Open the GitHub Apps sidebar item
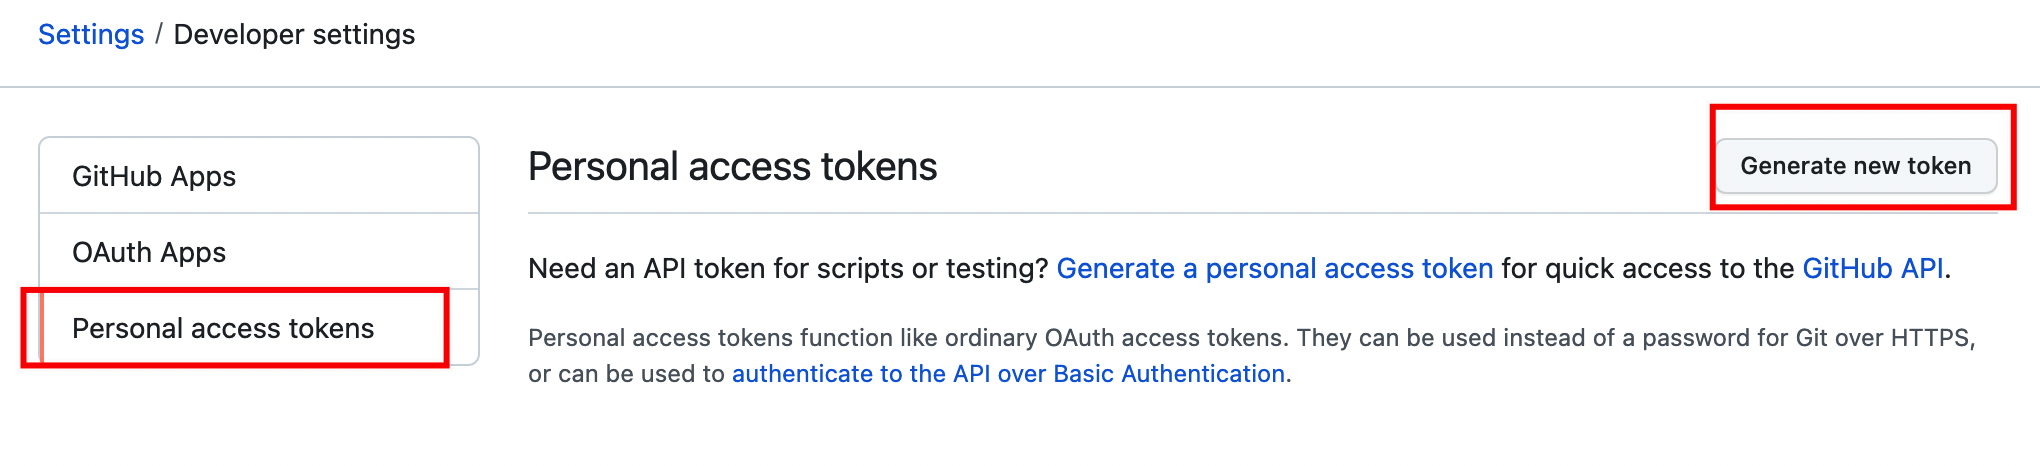 154,177
